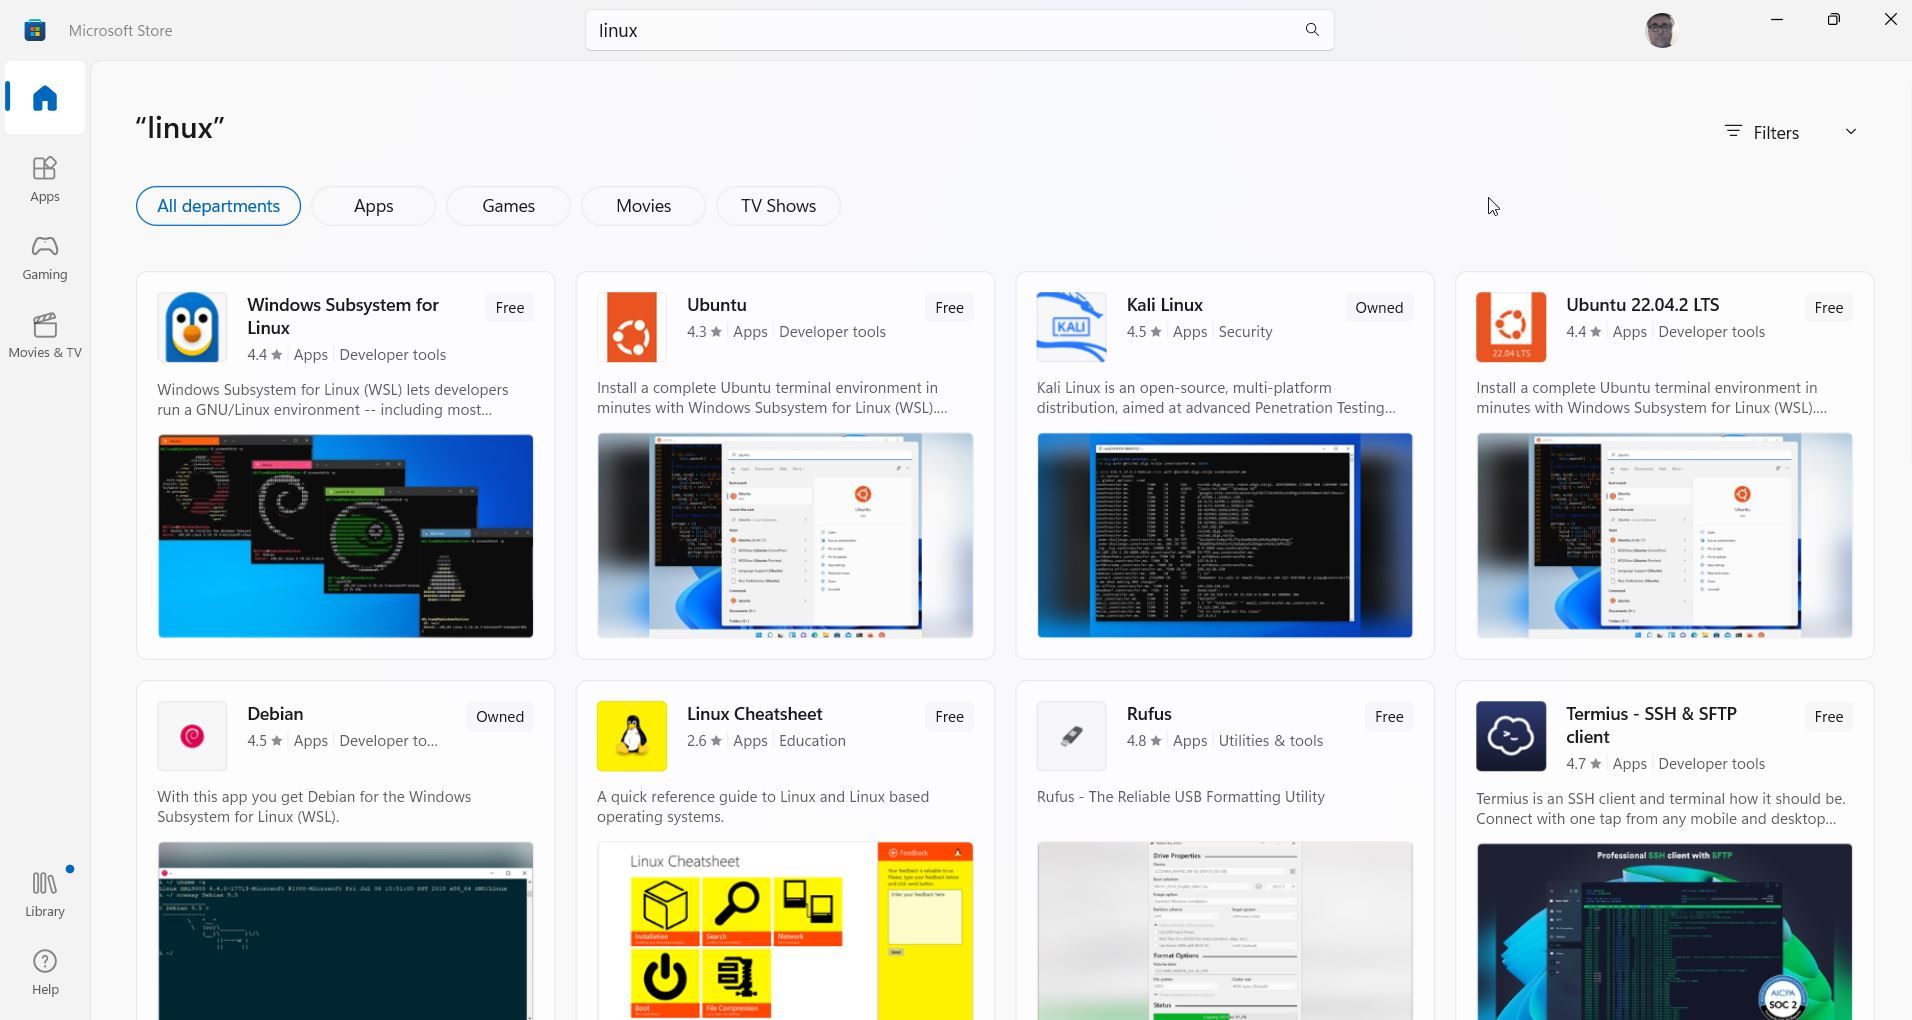The height and width of the screenshot is (1020, 1912).
Task: Click the Kali Linux 4.5 star rating
Action: [x=1143, y=332]
